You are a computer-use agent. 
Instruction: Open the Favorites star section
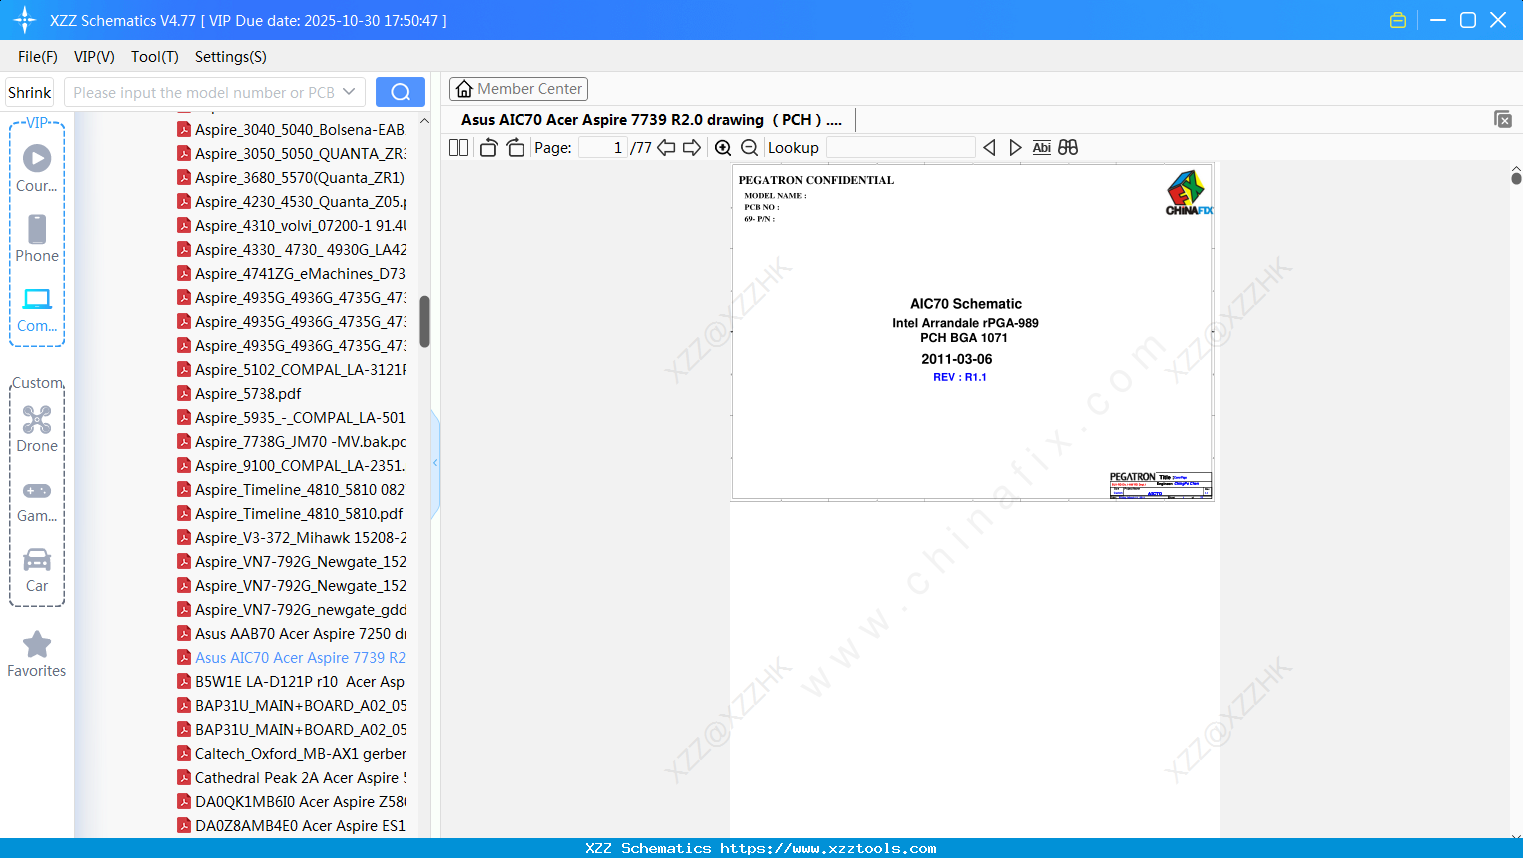click(x=37, y=654)
